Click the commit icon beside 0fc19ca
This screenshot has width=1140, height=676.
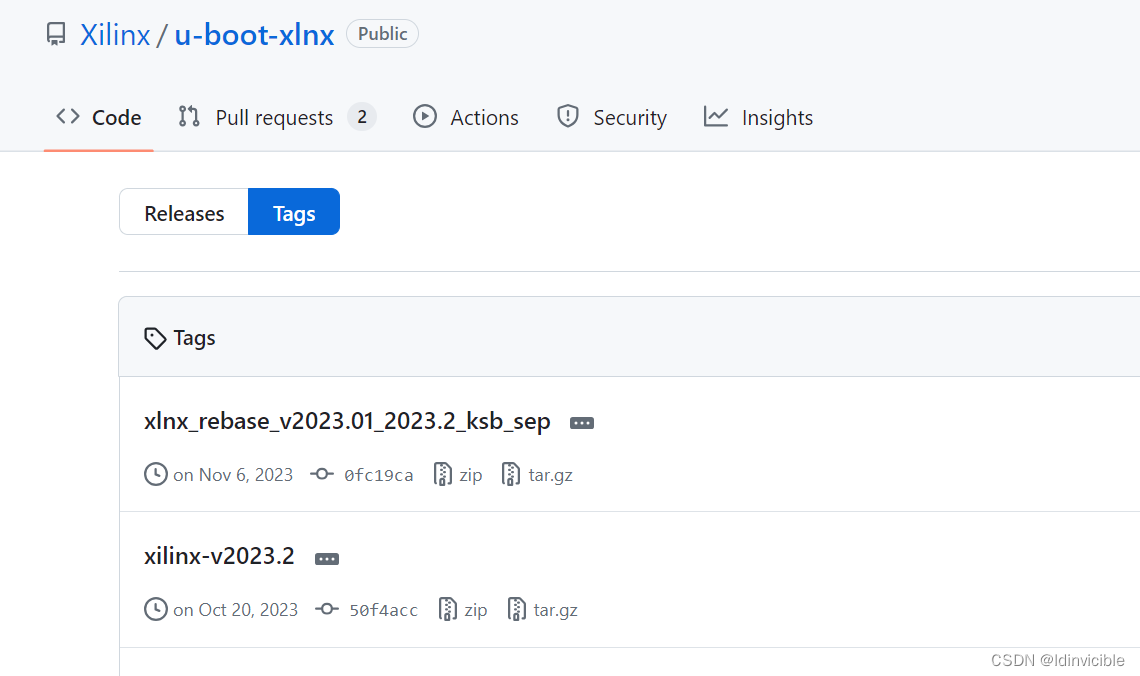[322, 474]
